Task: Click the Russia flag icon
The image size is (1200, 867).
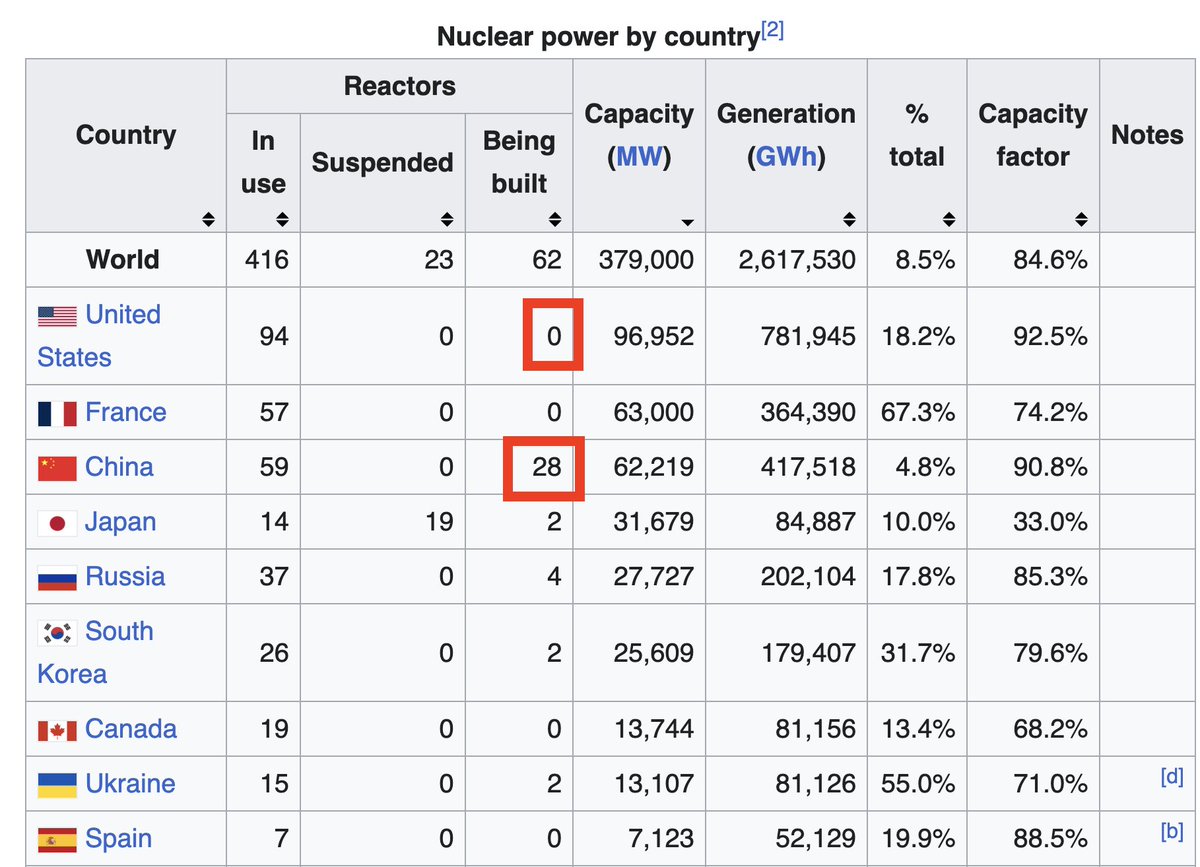Action: 57,578
